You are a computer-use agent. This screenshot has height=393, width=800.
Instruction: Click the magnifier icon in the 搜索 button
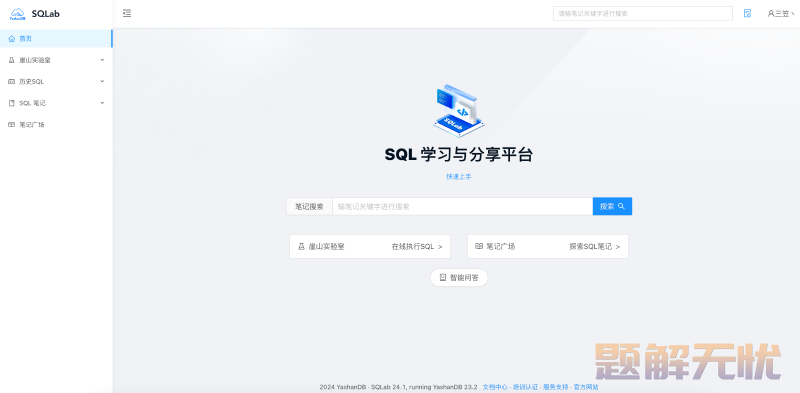(621, 206)
